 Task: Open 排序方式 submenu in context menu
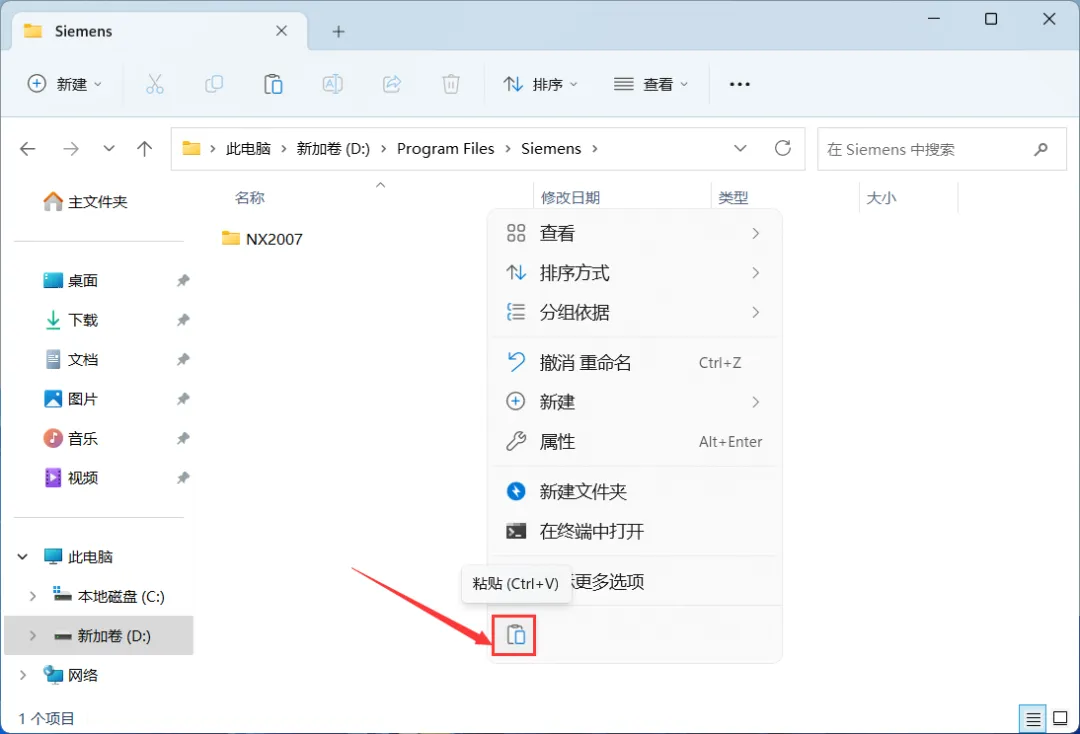(634, 273)
